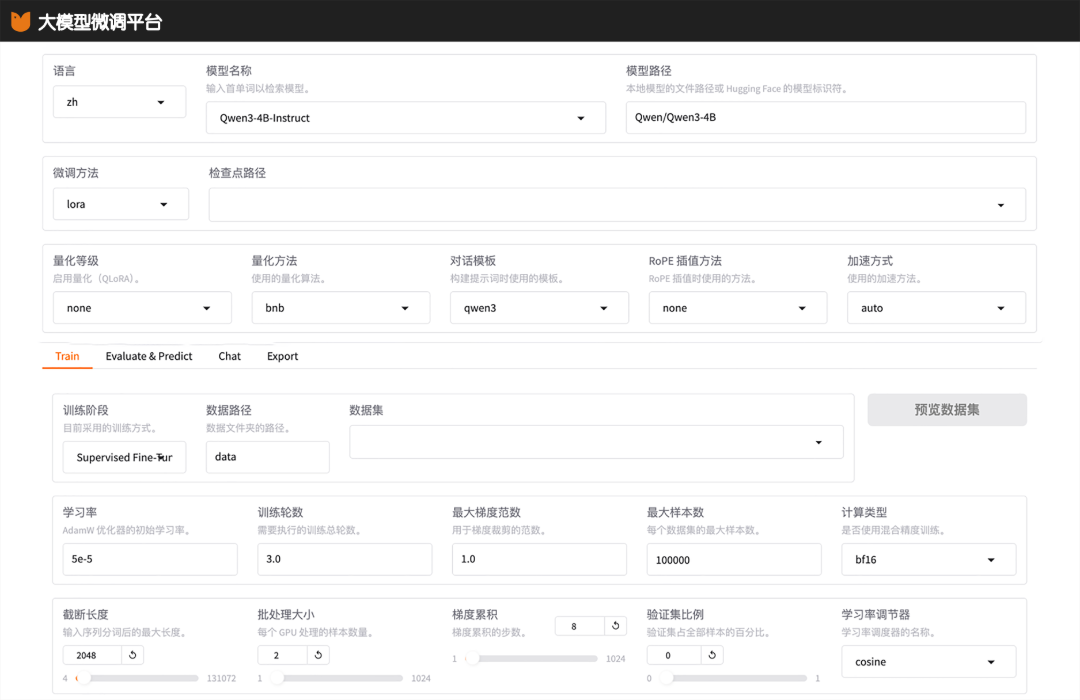The height and width of the screenshot is (700, 1080).
Task: Open the 语言 dropdown showing zh
Action: pyautogui.click(x=119, y=102)
